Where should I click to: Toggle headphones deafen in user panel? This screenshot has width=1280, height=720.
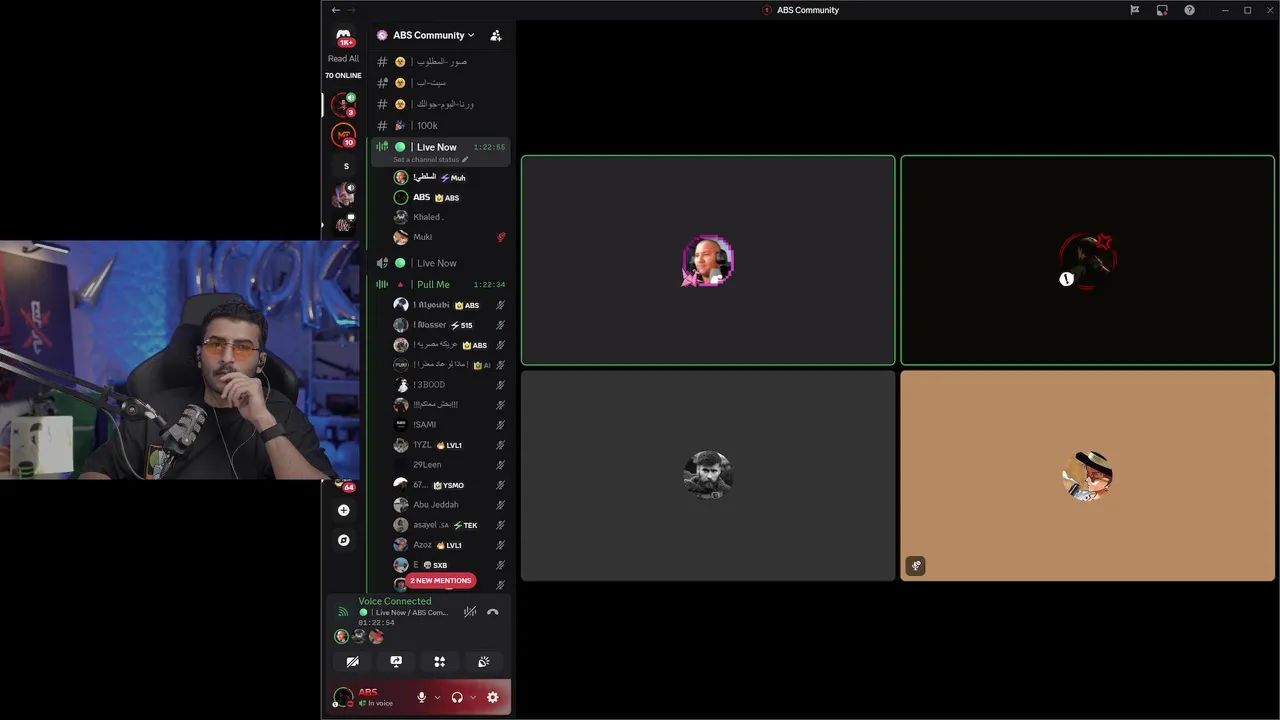tap(457, 697)
